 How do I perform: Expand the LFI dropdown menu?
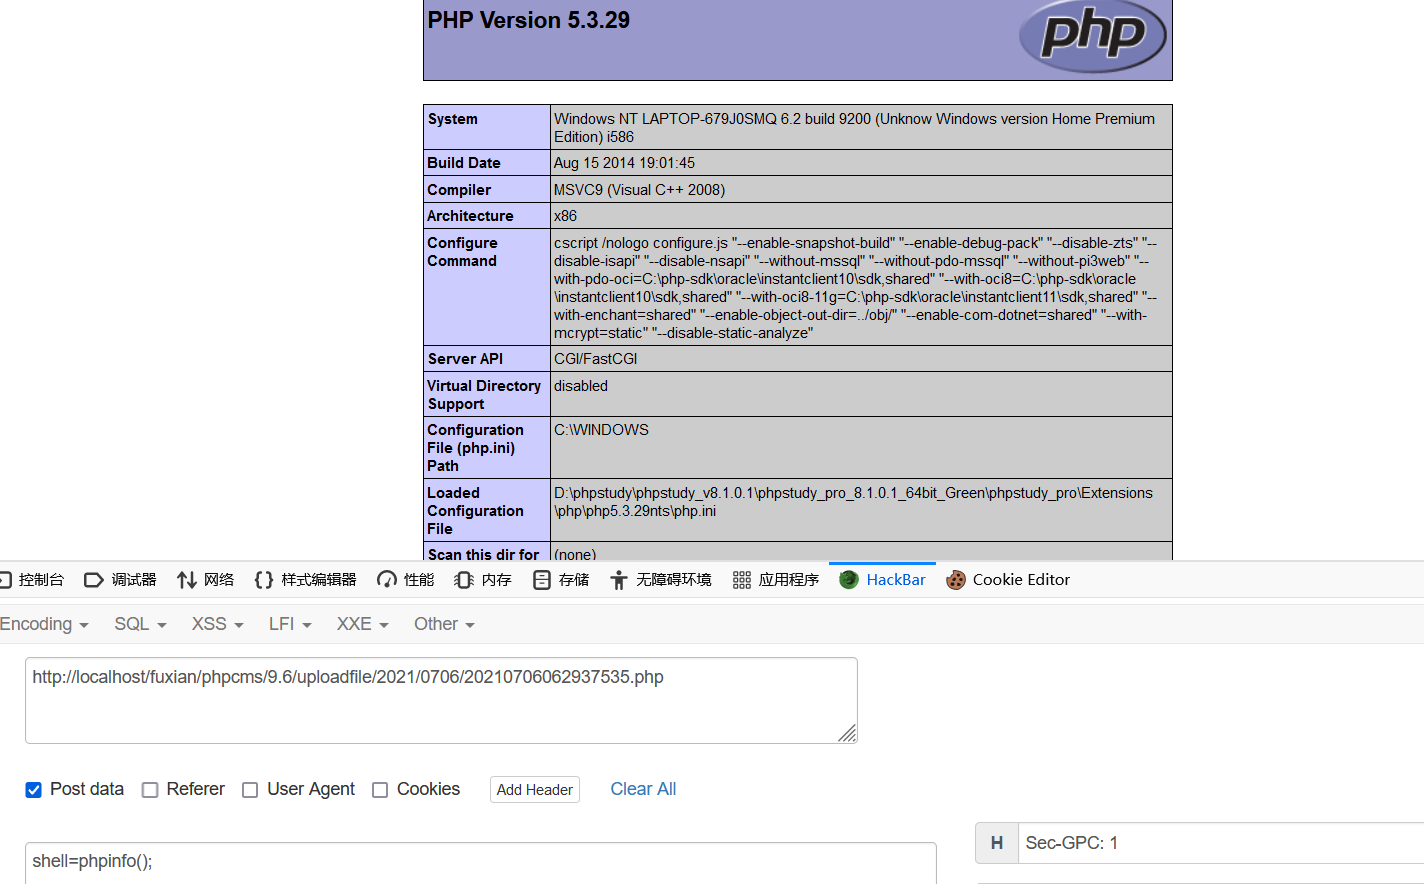pyautogui.click(x=290, y=624)
